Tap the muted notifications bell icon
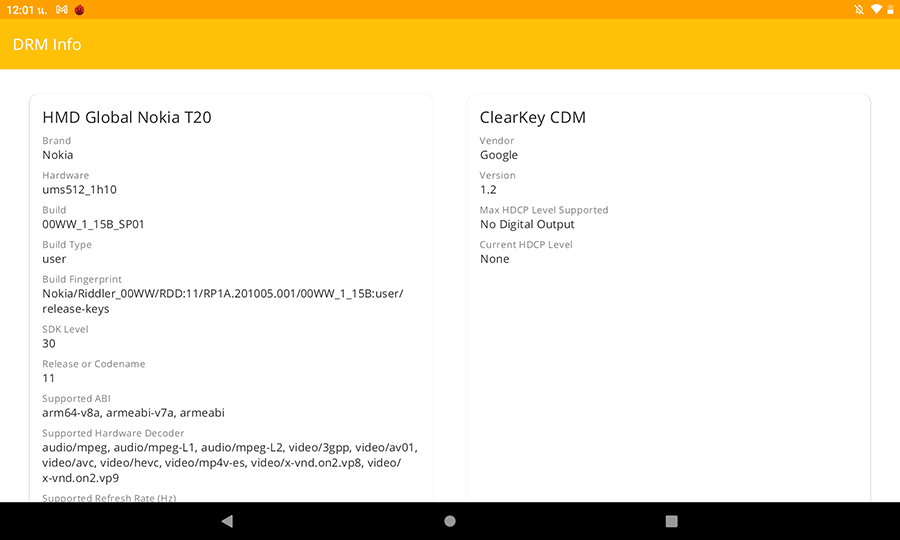The height and width of the screenshot is (540, 900). tap(859, 9)
